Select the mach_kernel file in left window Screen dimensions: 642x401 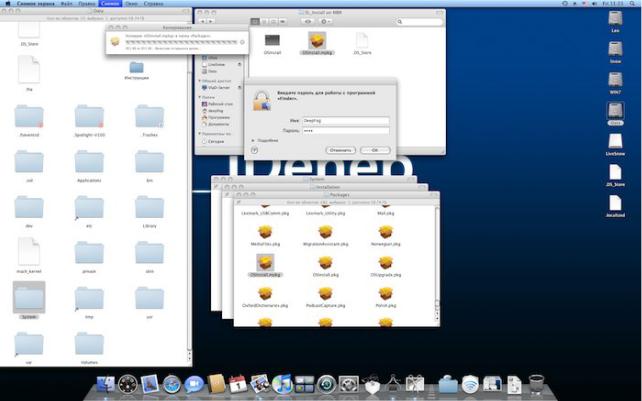[29, 255]
